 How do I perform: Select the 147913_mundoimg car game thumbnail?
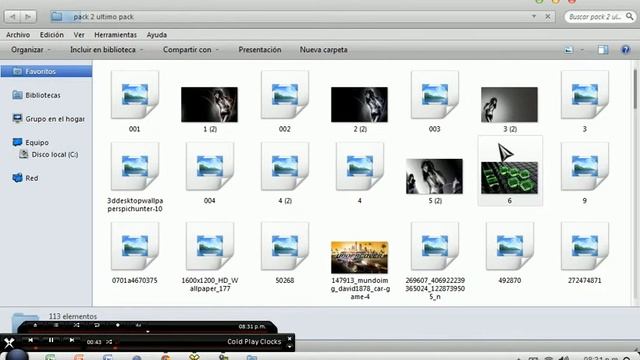pos(360,257)
